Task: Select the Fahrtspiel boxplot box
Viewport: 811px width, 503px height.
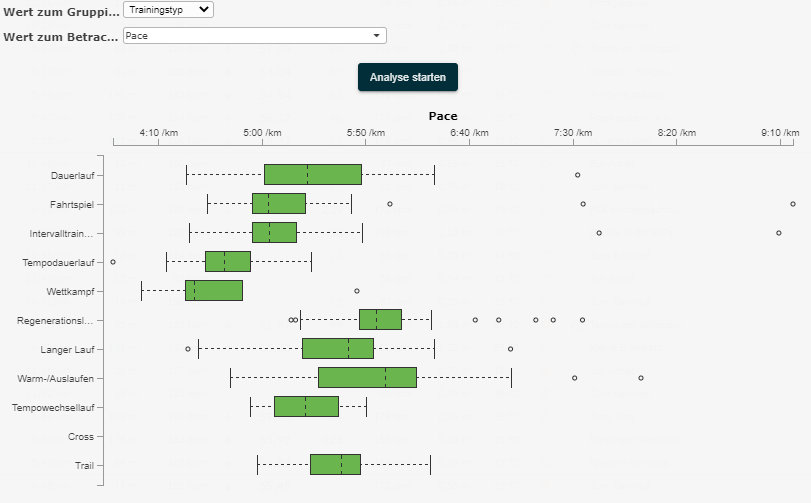Action: point(278,204)
